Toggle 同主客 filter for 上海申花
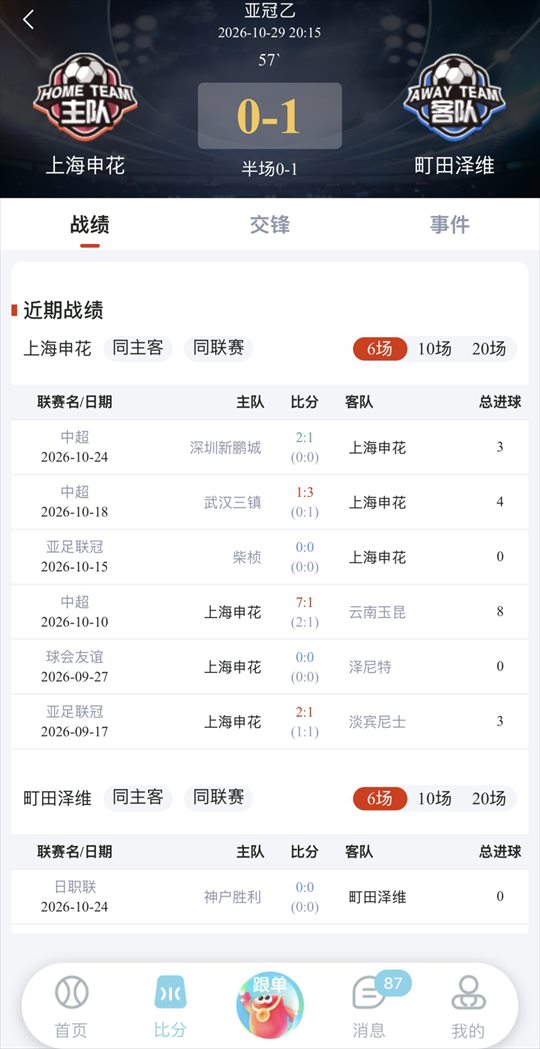 pyautogui.click(x=138, y=348)
